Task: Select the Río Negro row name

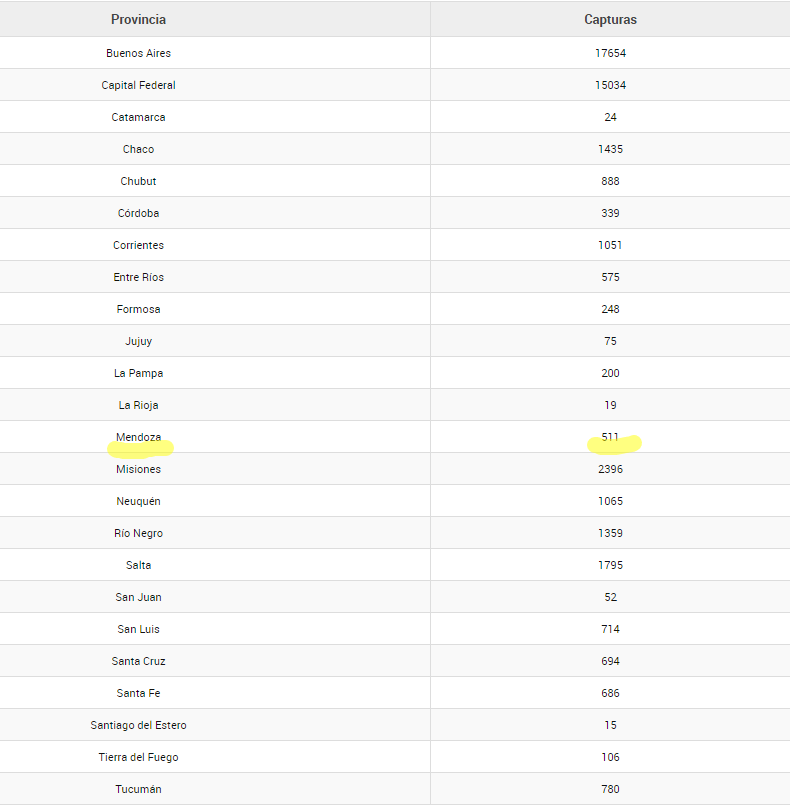Action: click(139, 533)
